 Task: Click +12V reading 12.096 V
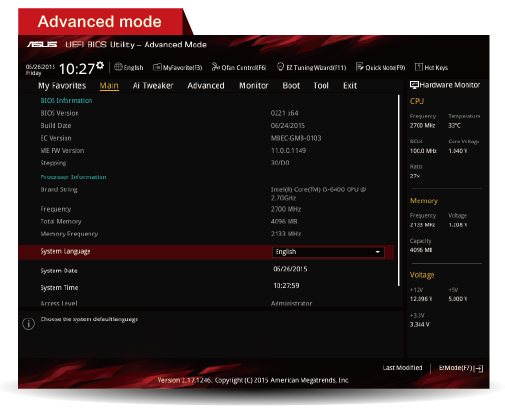click(421, 299)
